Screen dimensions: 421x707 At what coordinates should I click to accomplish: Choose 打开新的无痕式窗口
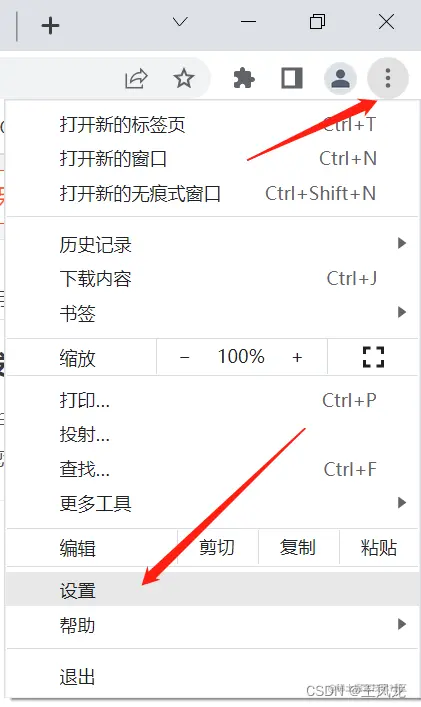[x=212, y=193]
